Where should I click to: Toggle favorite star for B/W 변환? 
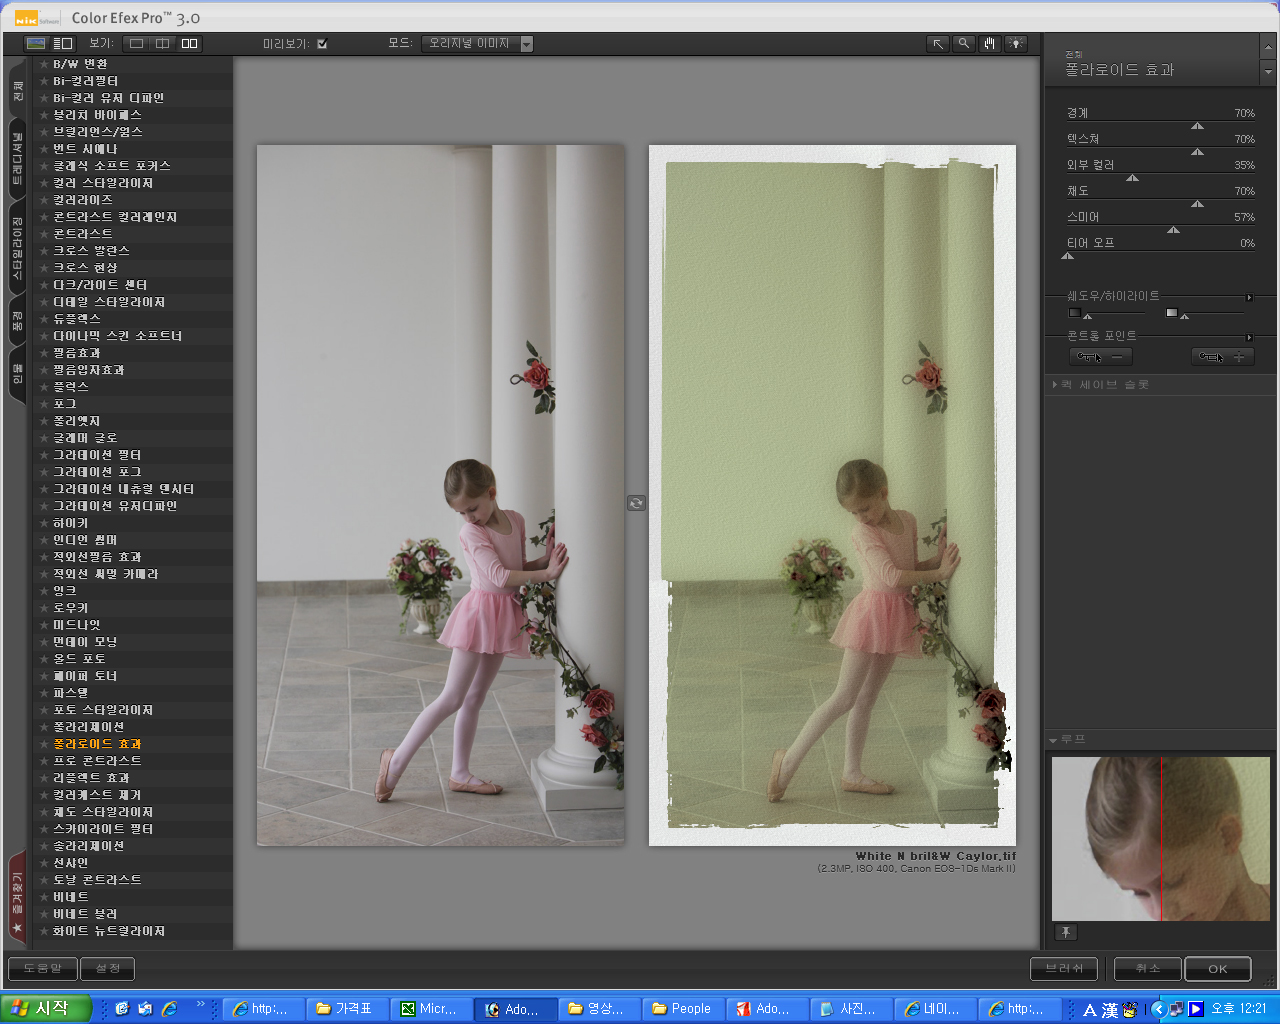44,64
